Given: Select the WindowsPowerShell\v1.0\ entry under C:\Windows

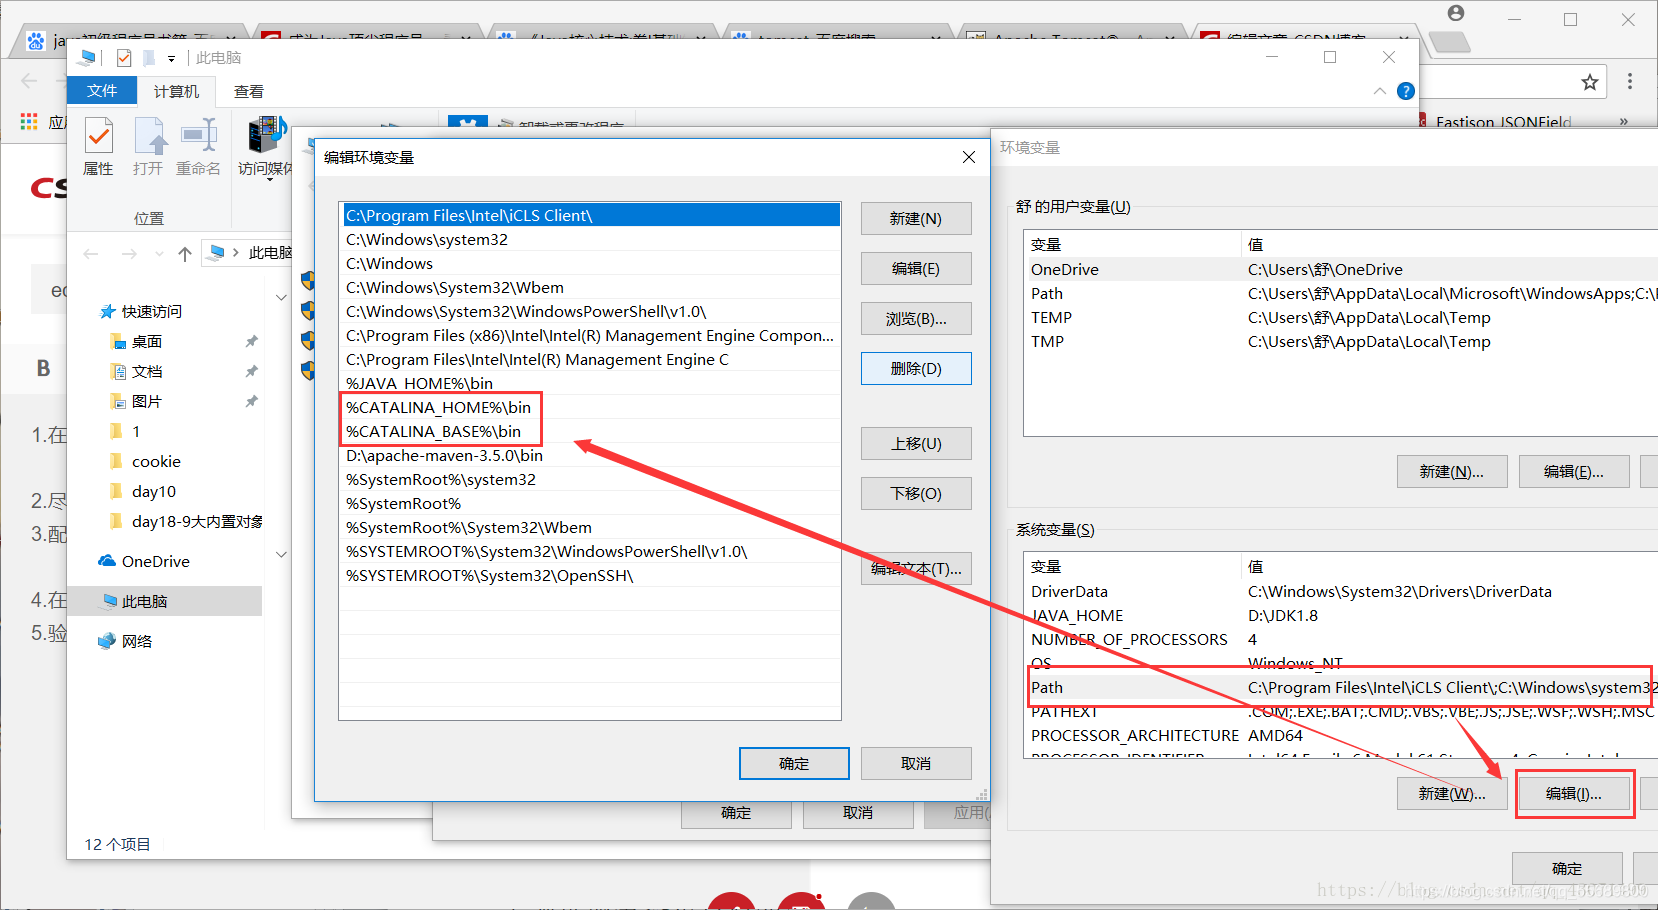Looking at the screenshot, I should click(x=590, y=311).
